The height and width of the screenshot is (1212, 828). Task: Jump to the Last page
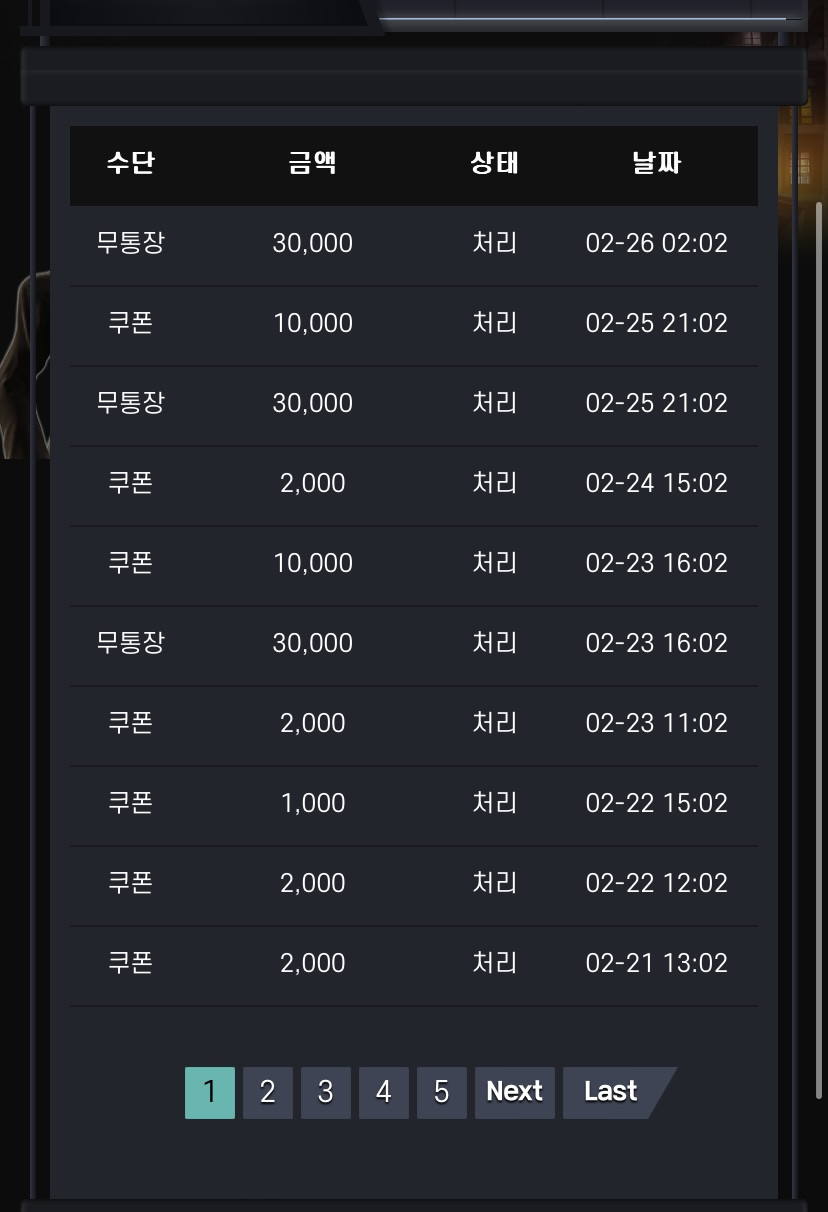pyautogui.click(x=613, y=1092)
